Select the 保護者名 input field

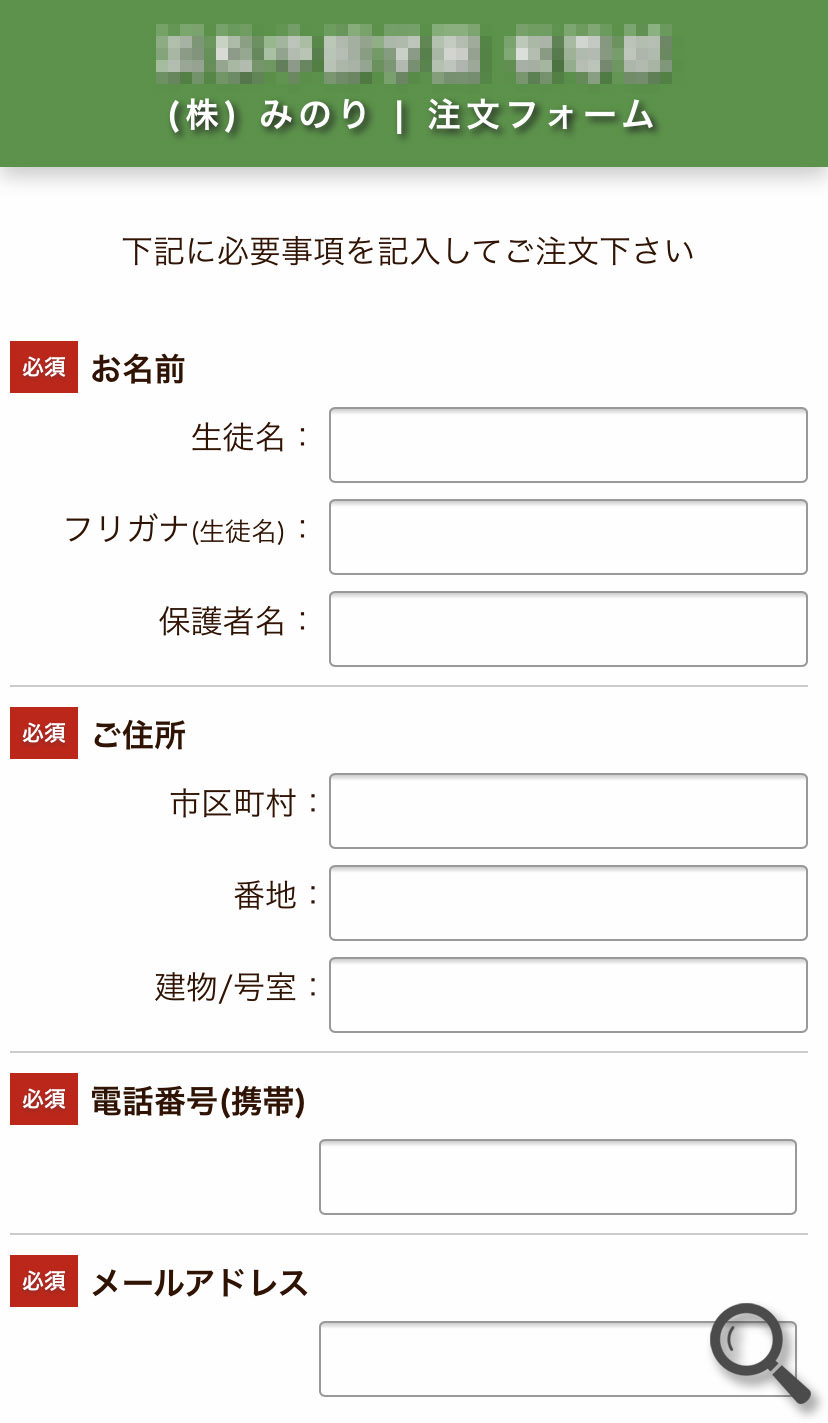coord(568,629)
